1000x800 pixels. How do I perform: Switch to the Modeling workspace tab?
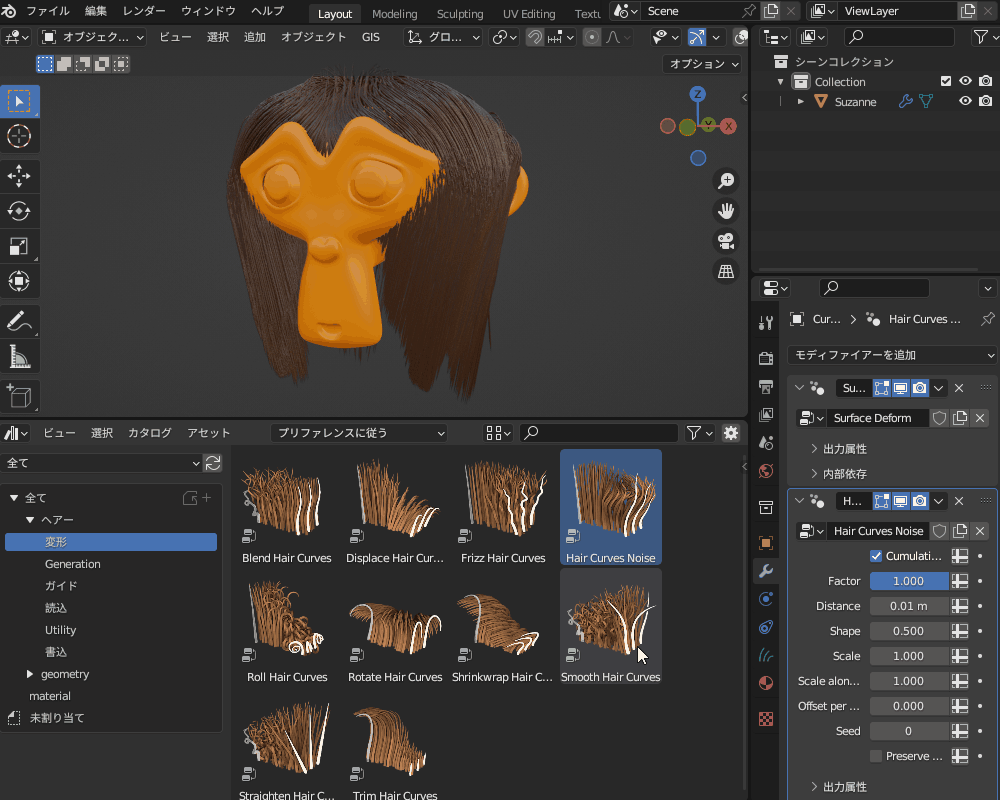[x=394, y=14]
